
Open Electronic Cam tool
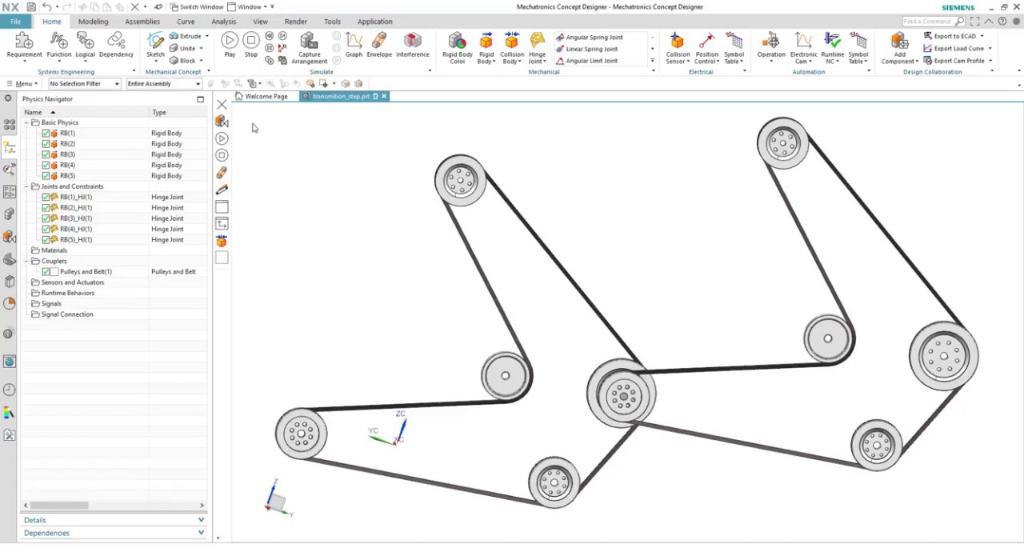(803, 48)
